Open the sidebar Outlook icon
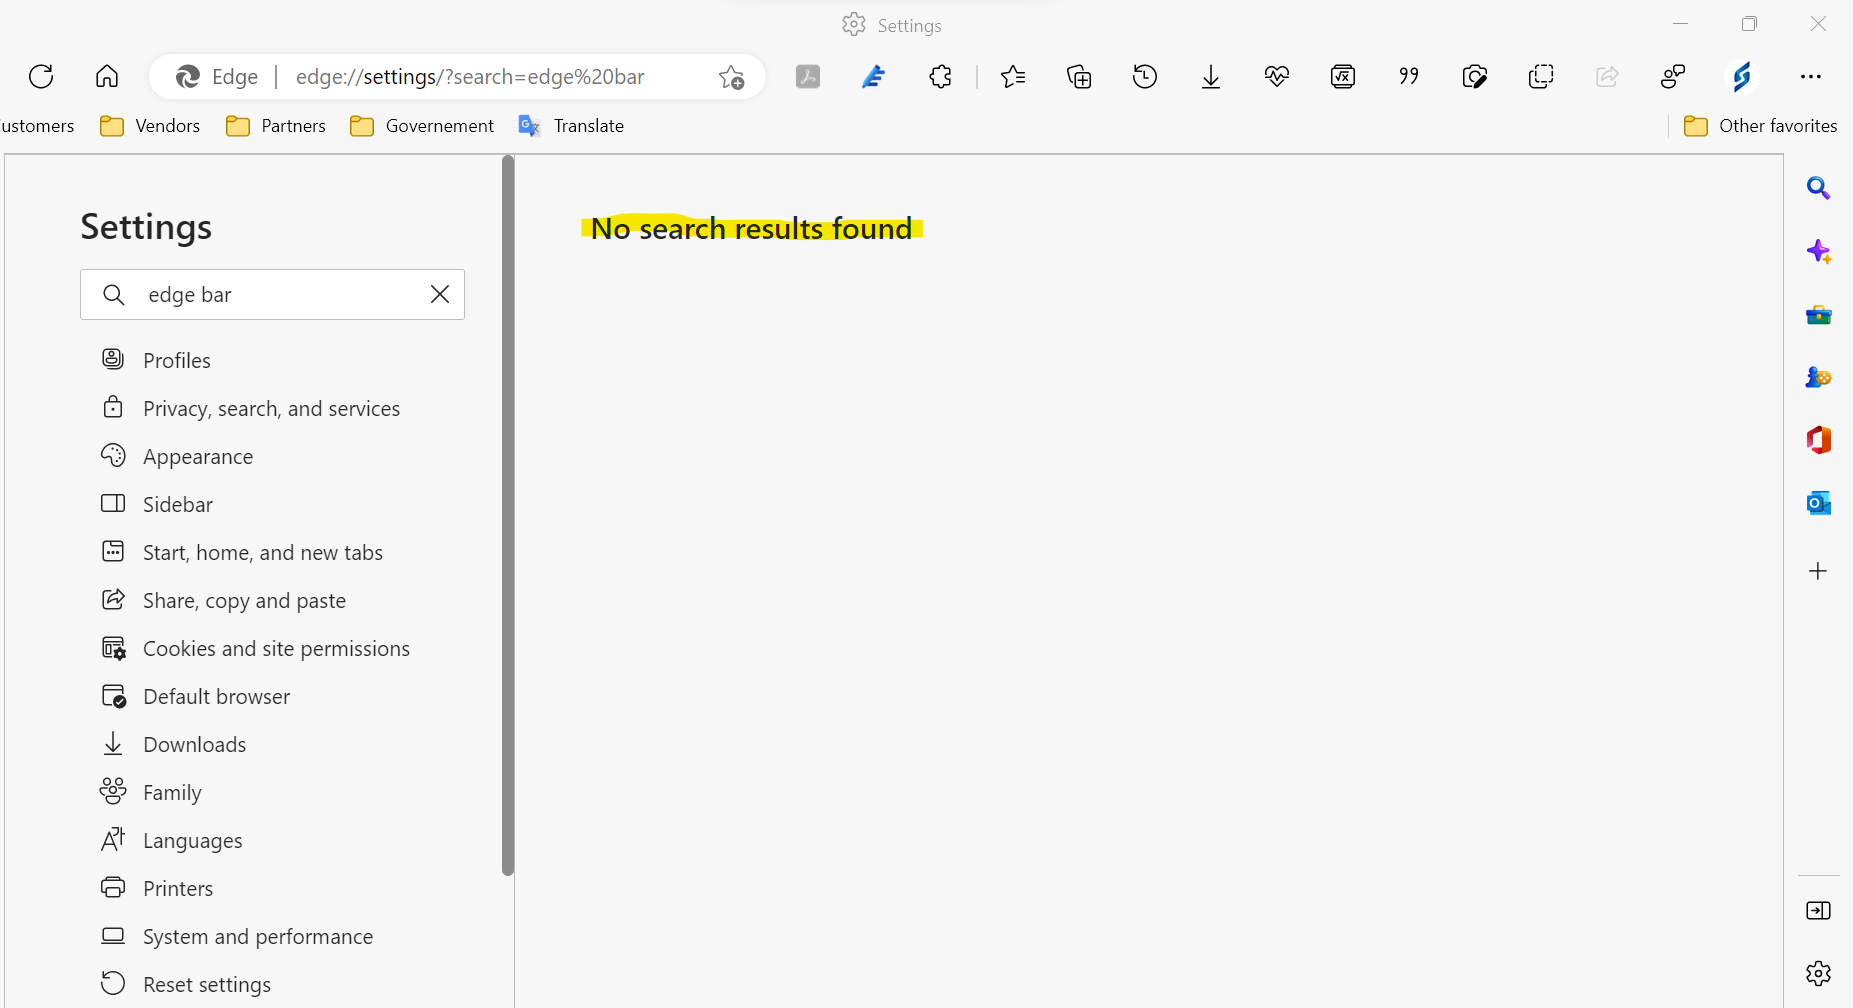Image resolution: width=1853 pixels, height=1008 pixels. (x=1819, y=503)
